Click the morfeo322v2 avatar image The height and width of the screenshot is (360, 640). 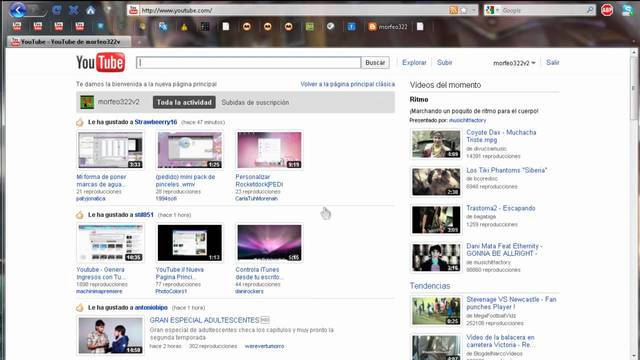[x=87, y=102]
